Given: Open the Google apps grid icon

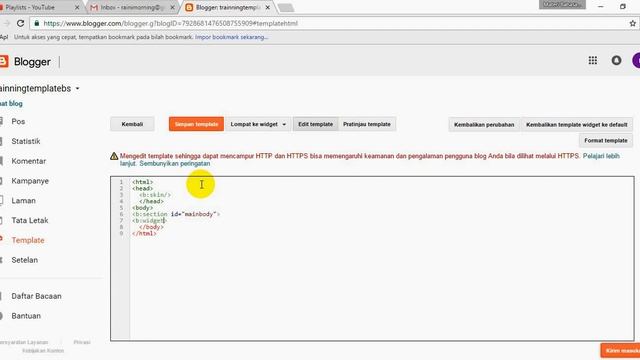Looking at the screenshot, I should point(593,60).
